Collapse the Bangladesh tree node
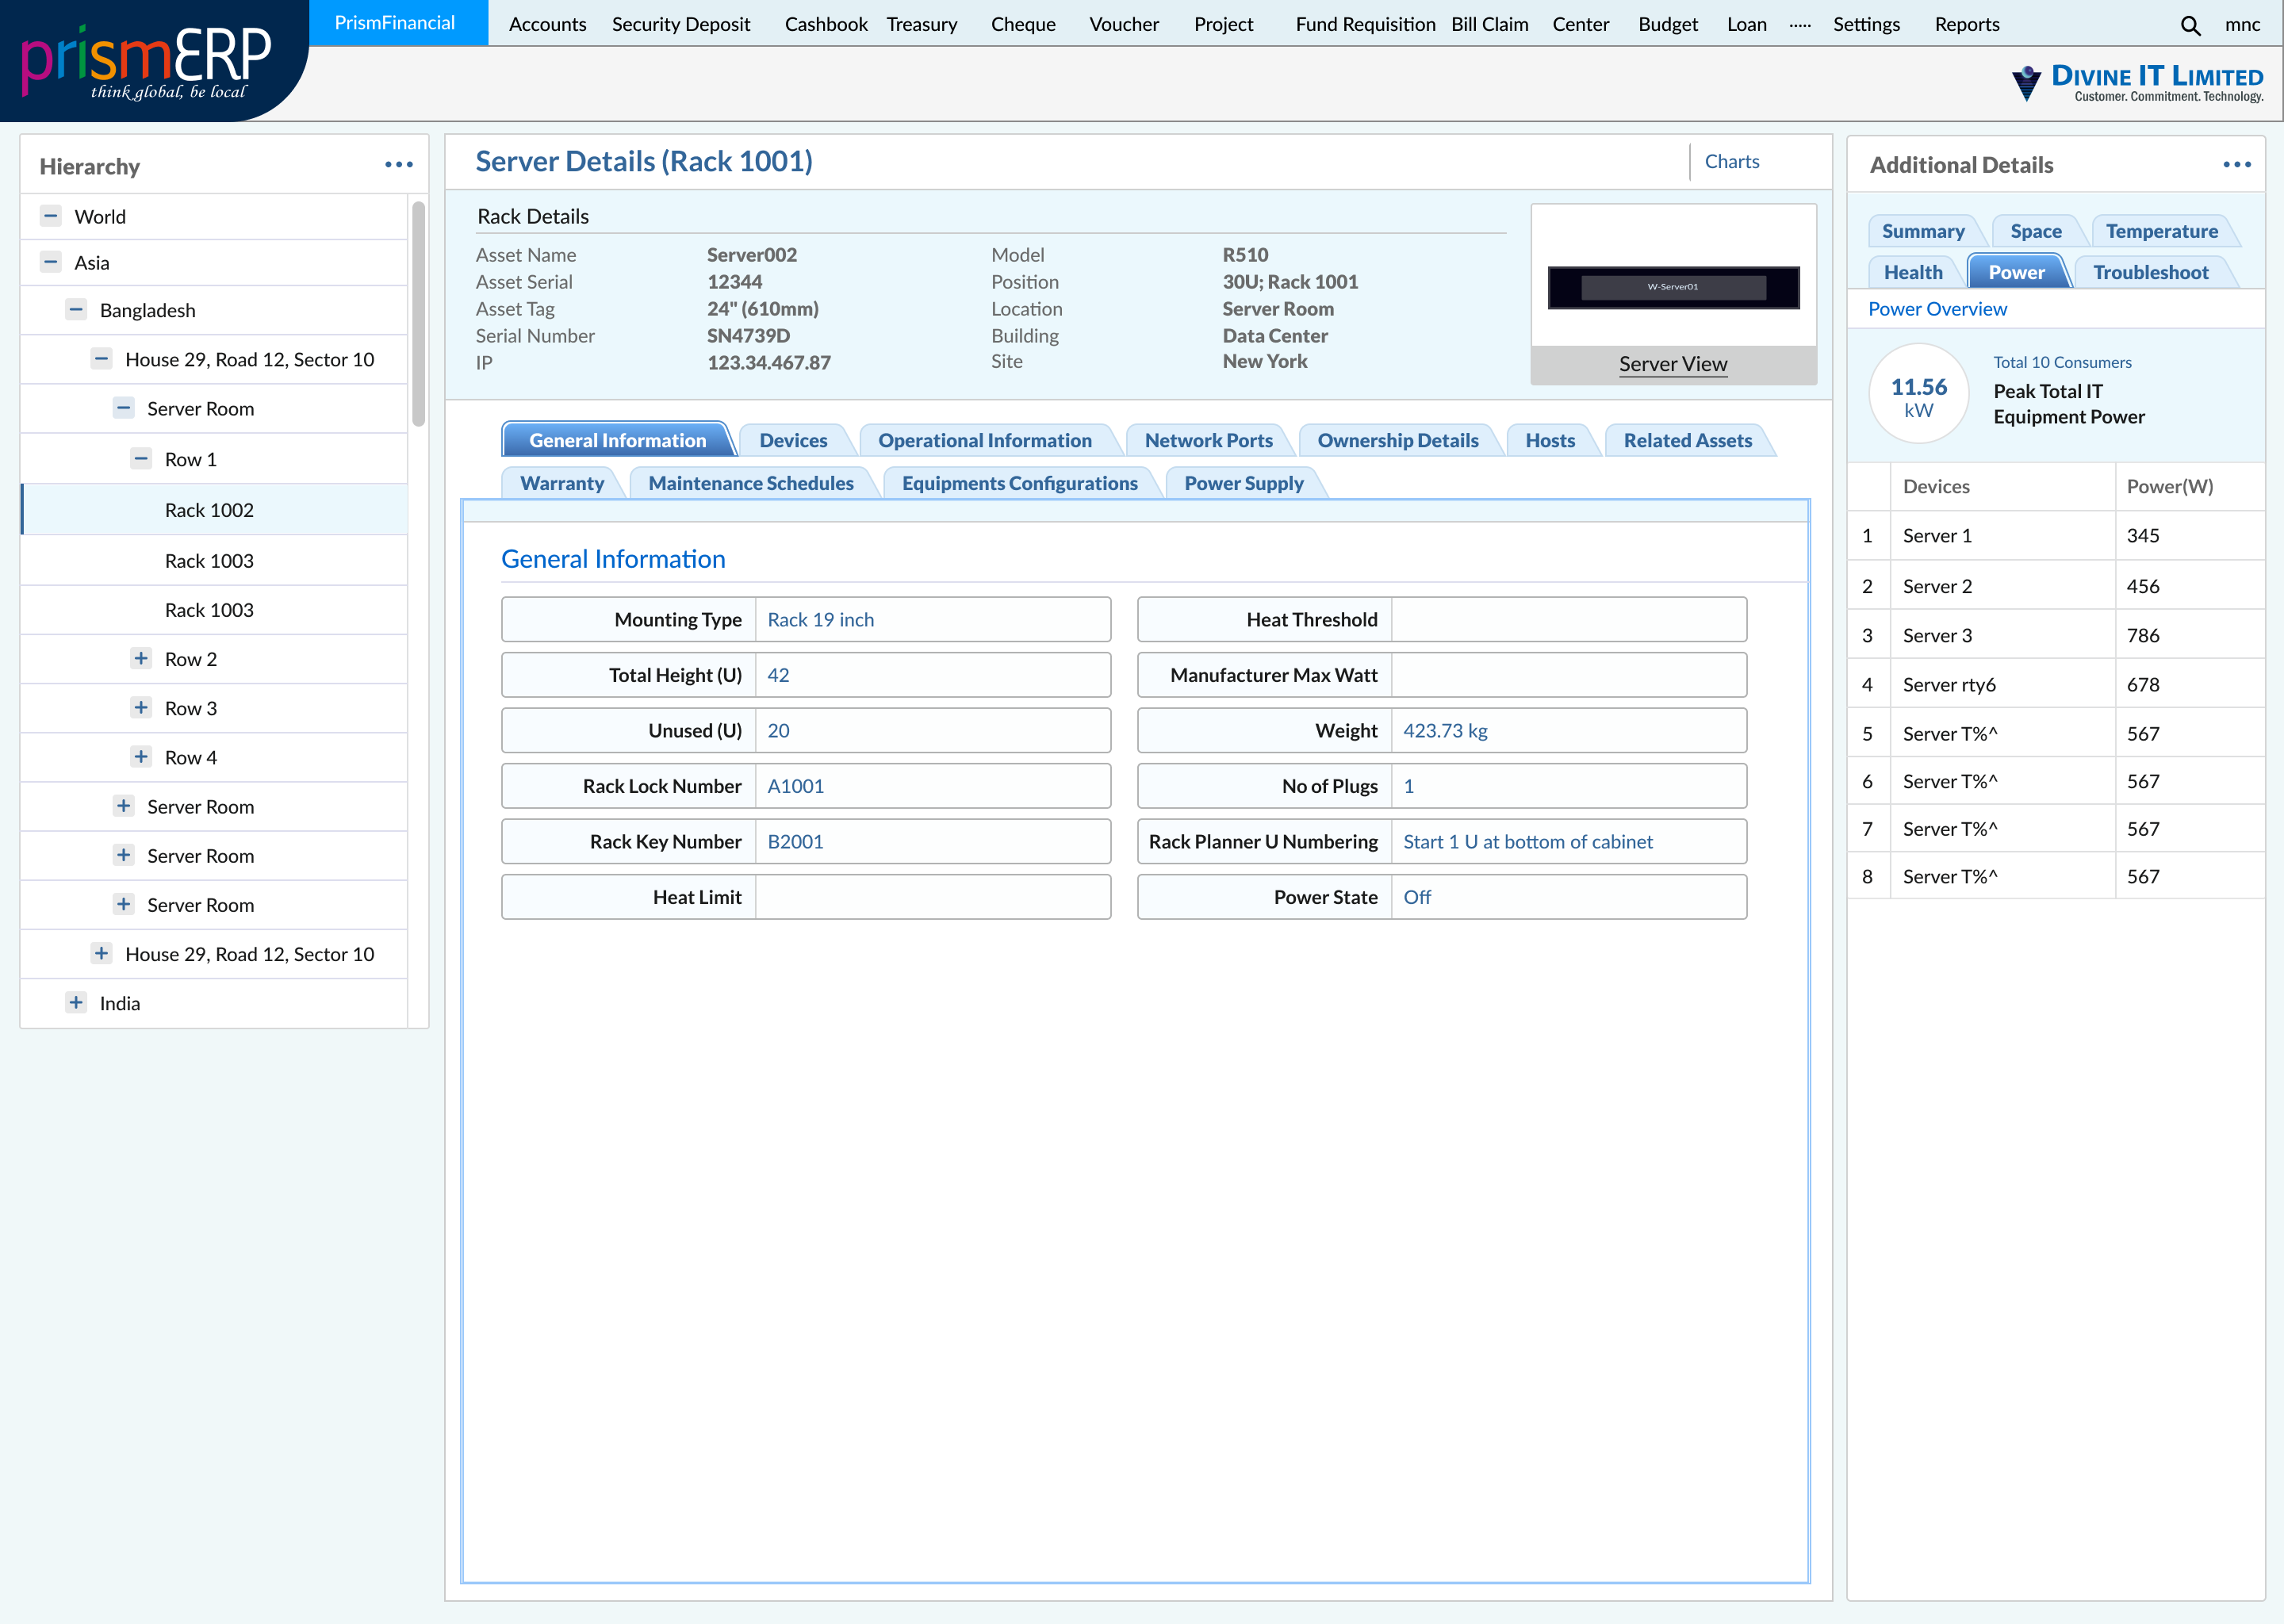The width and height of the screenshot is (2284, 1624). [x=76, y=309]
